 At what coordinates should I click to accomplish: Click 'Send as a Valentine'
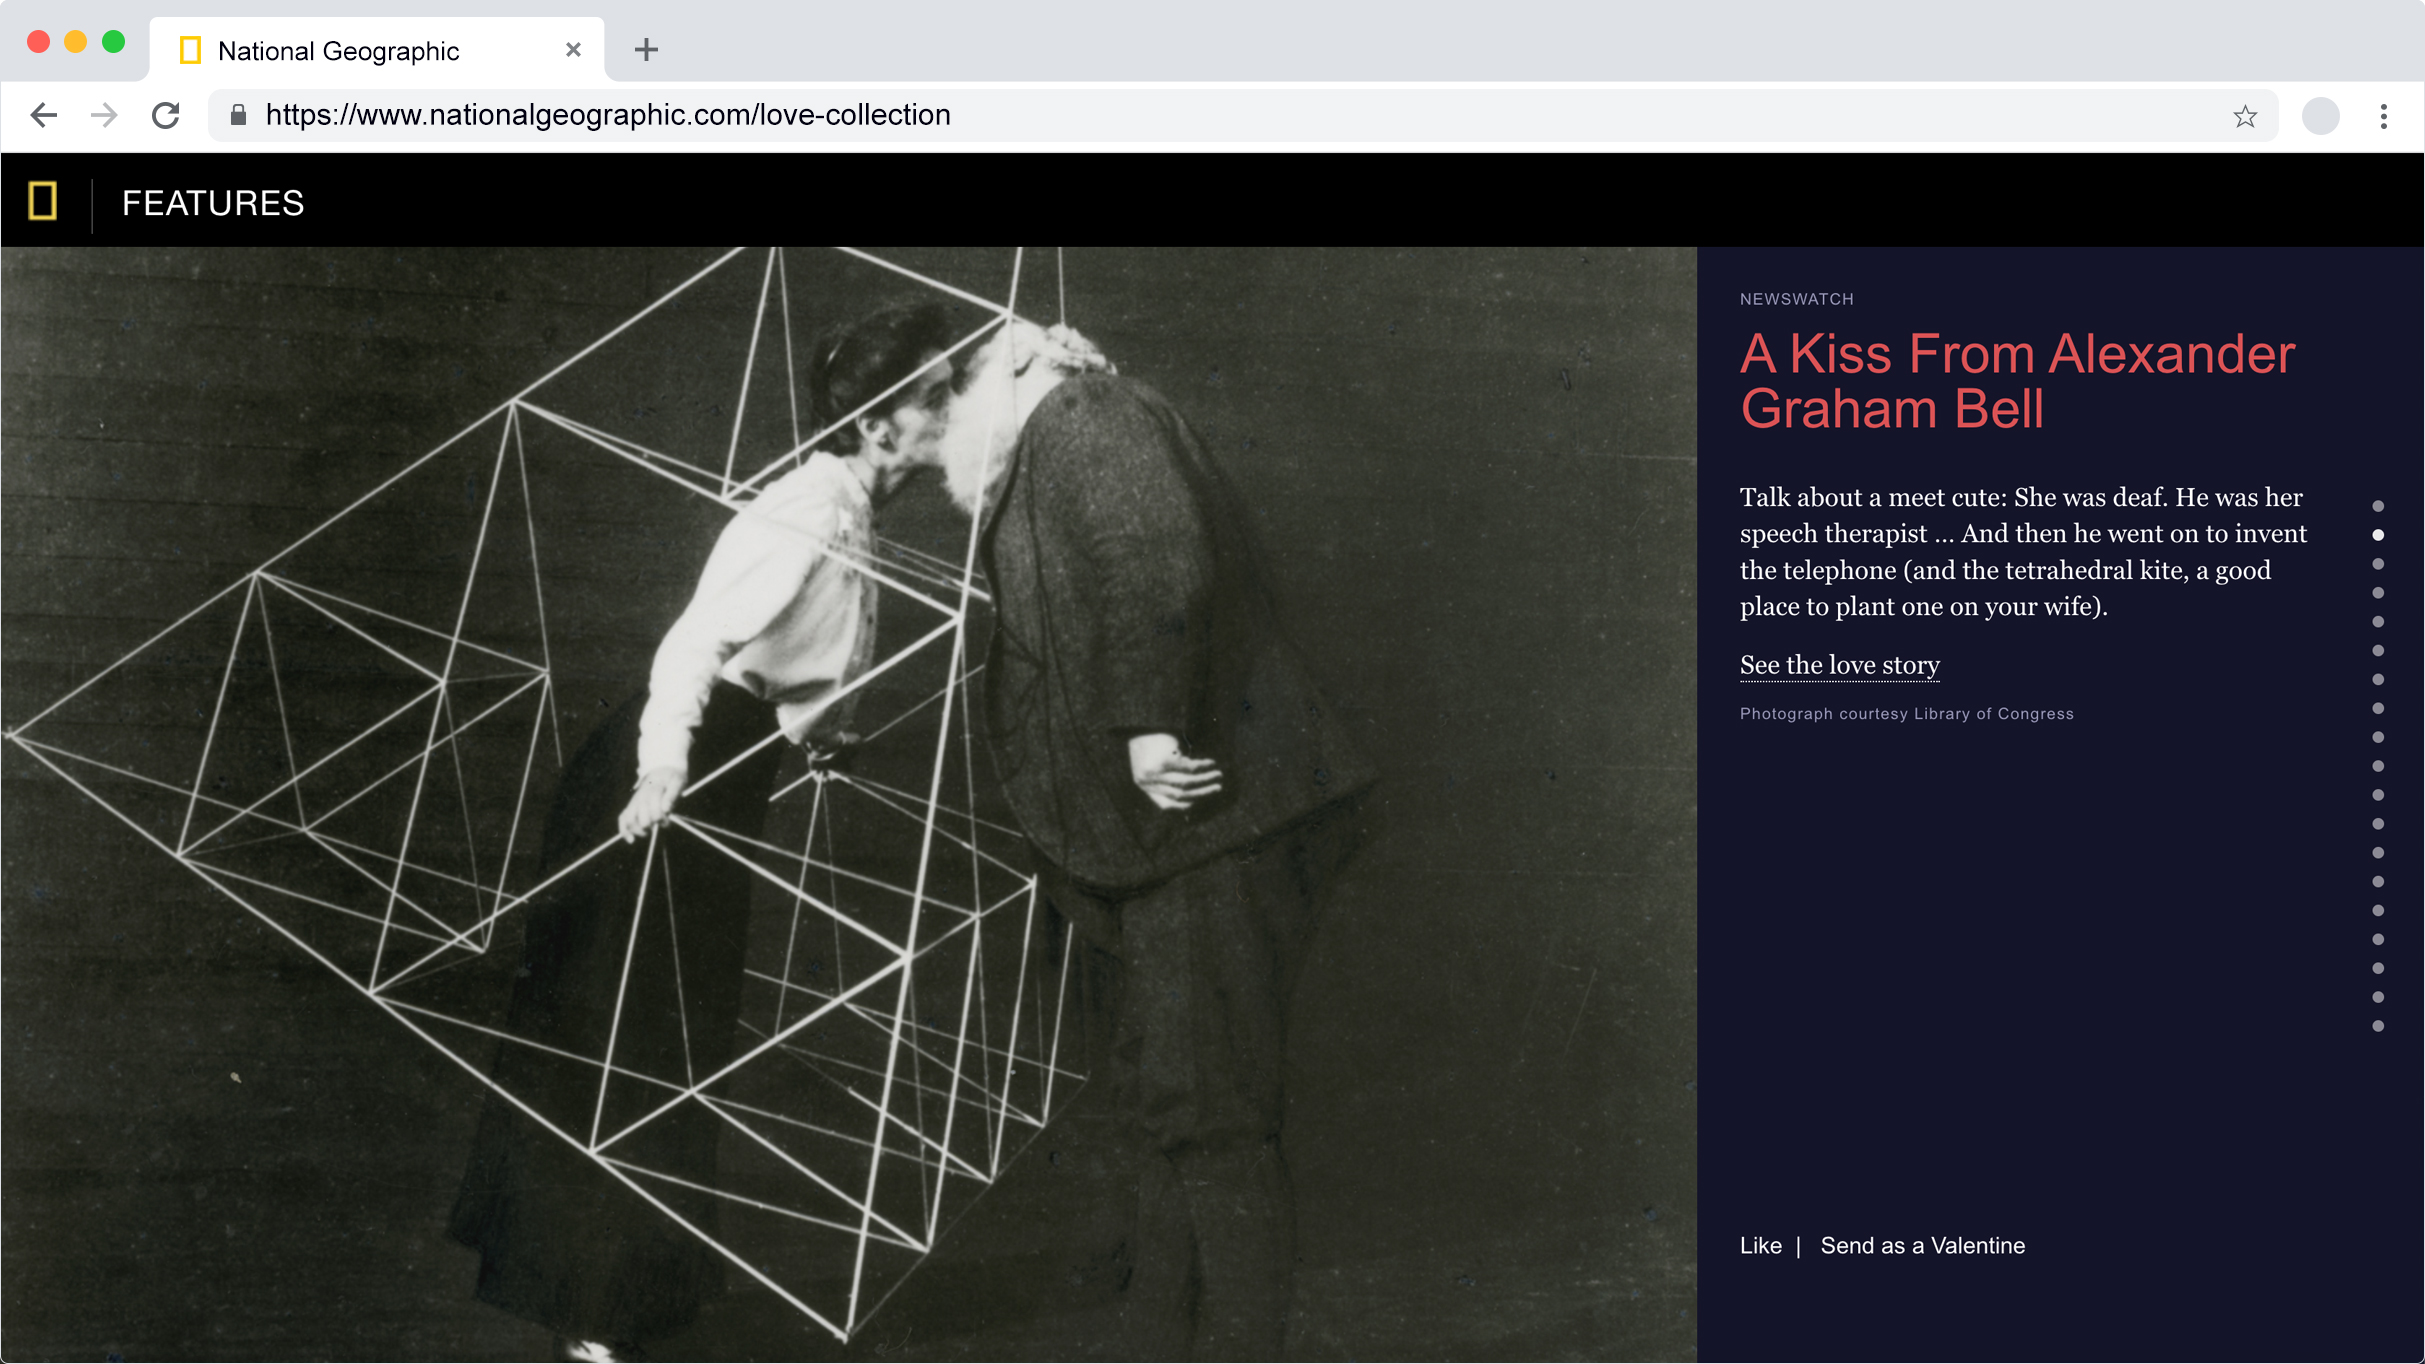pyautogui.click(x=1922, y=1245)
